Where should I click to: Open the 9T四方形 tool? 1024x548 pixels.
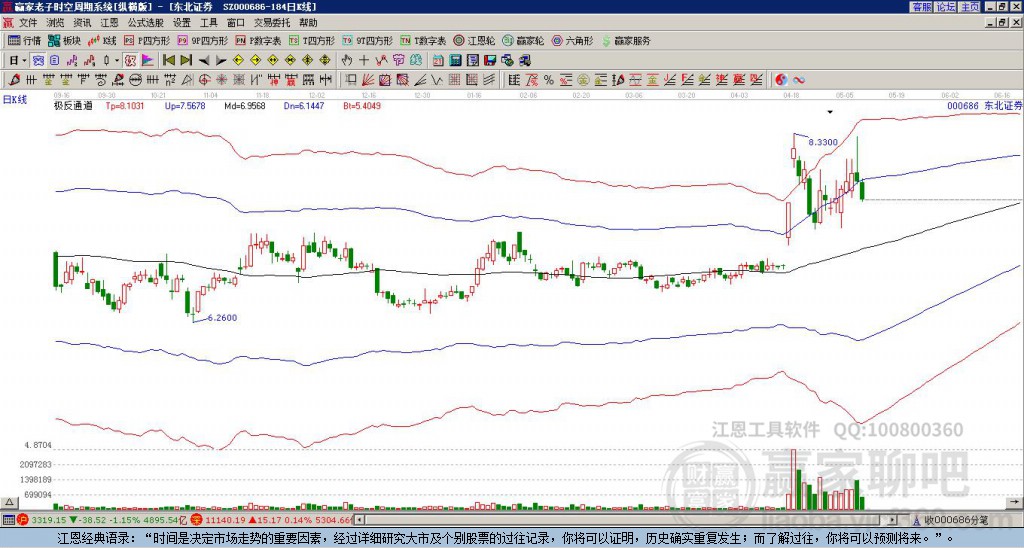(367, 40)
